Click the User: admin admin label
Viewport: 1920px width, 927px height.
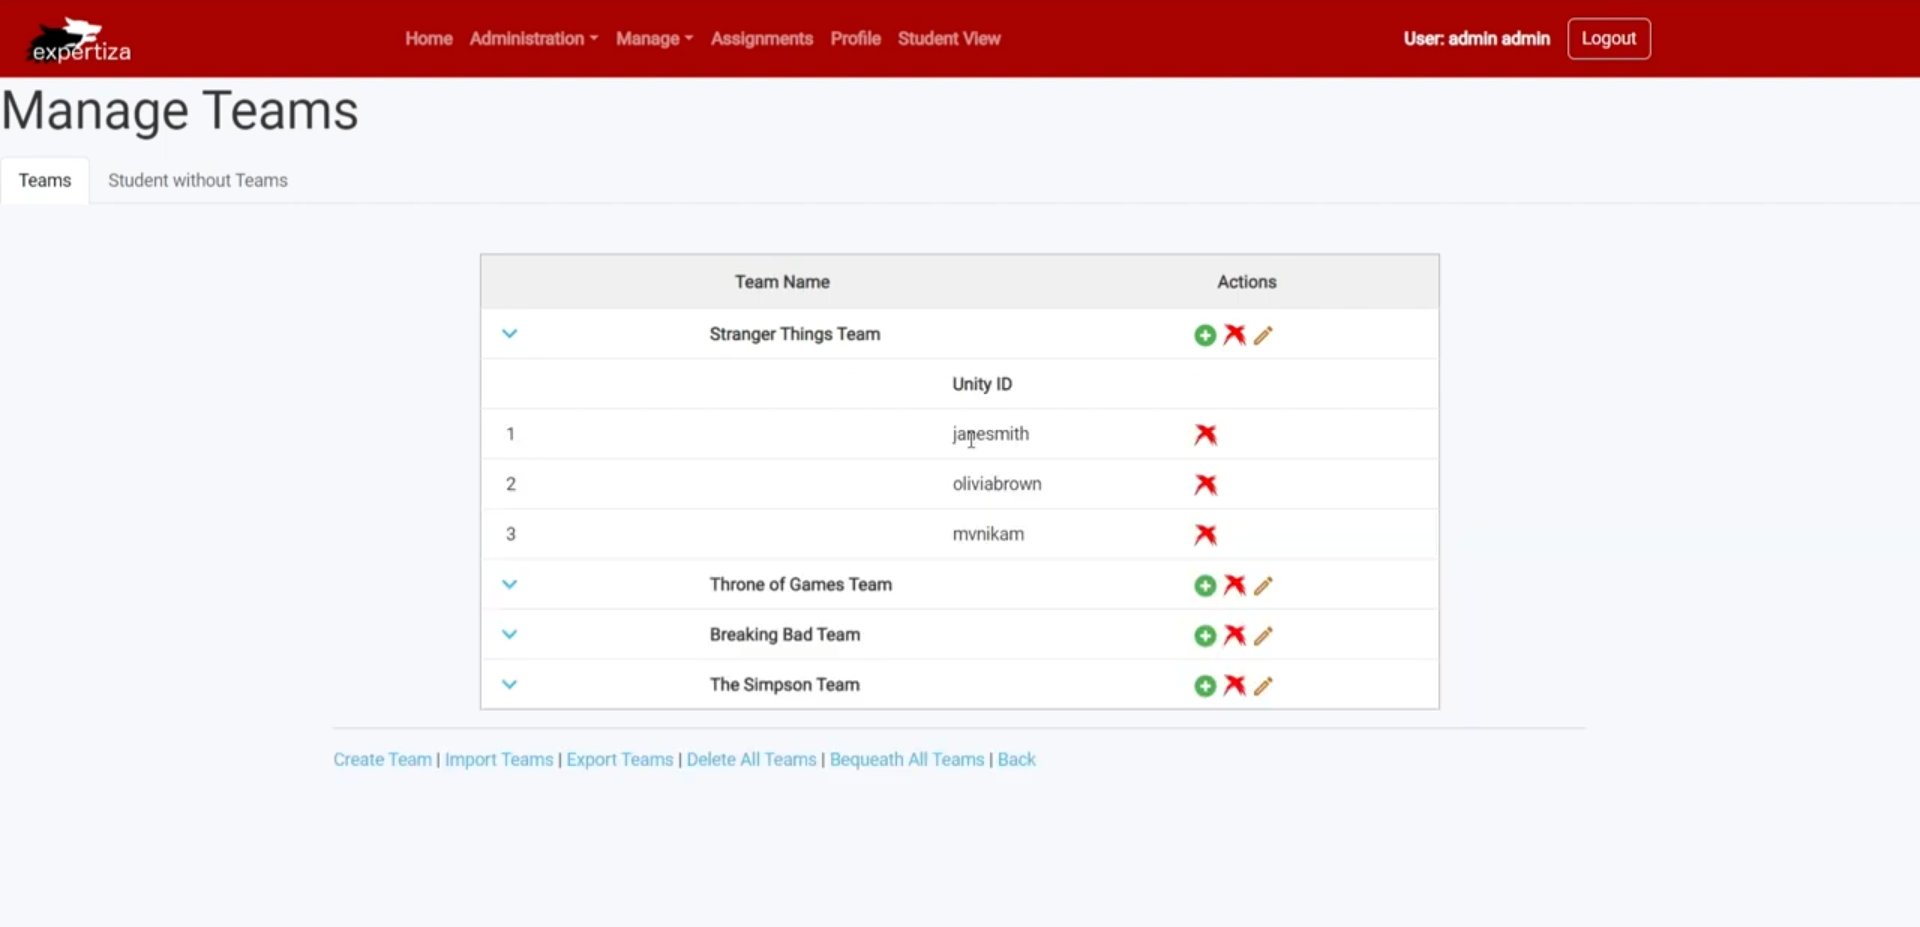pos(1477,38)
